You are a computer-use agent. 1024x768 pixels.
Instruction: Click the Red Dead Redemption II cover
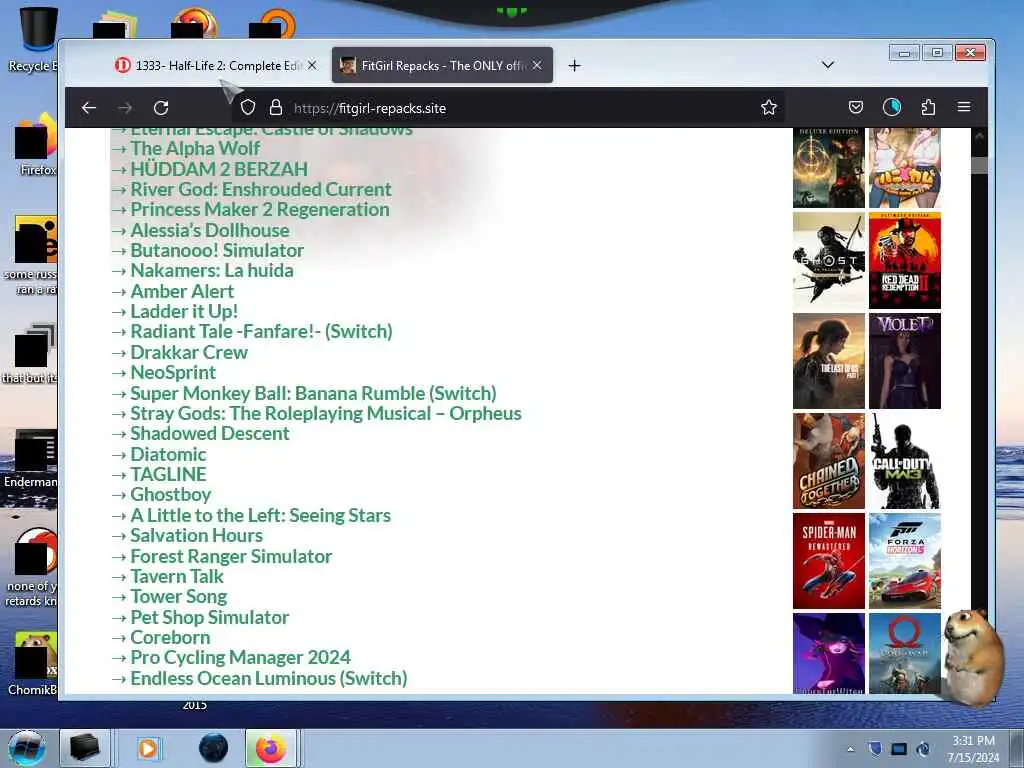coord(904,261)
